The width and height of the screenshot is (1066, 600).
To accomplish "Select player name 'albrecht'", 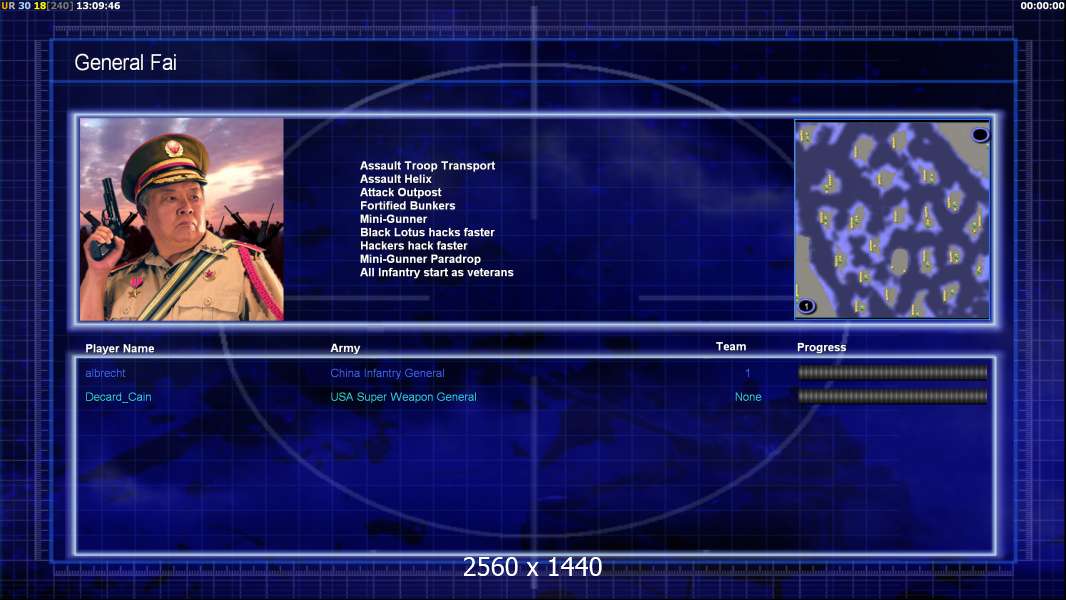I will [x=105, y=373].
